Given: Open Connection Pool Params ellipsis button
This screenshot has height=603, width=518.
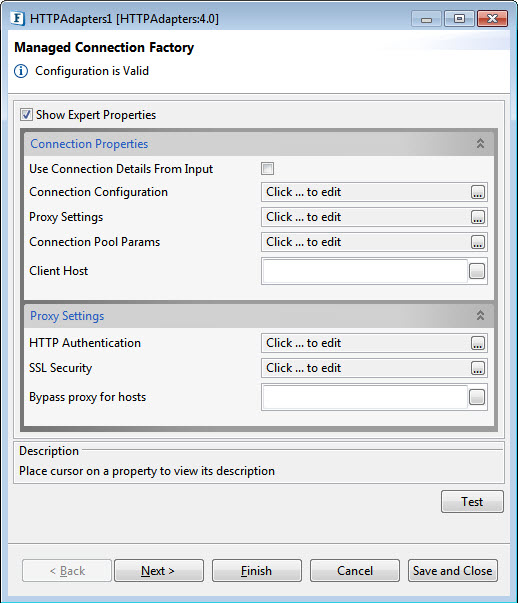Looking at the screenshot, I should pyautogui.click(x=477, y=242).
